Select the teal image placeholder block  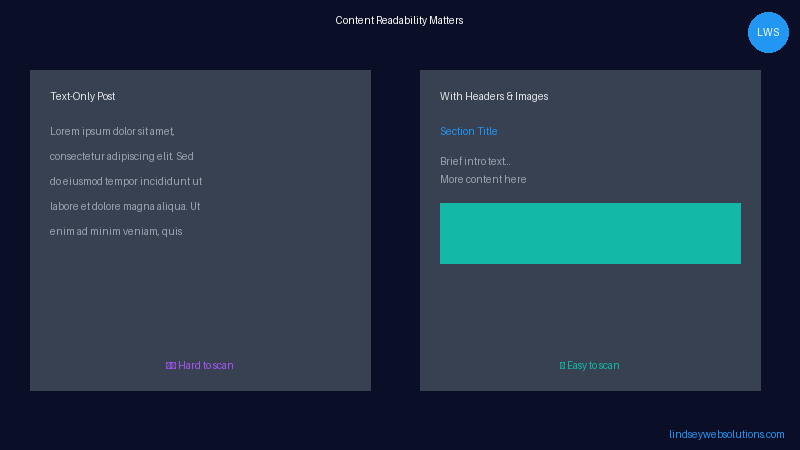coord(590,233)
